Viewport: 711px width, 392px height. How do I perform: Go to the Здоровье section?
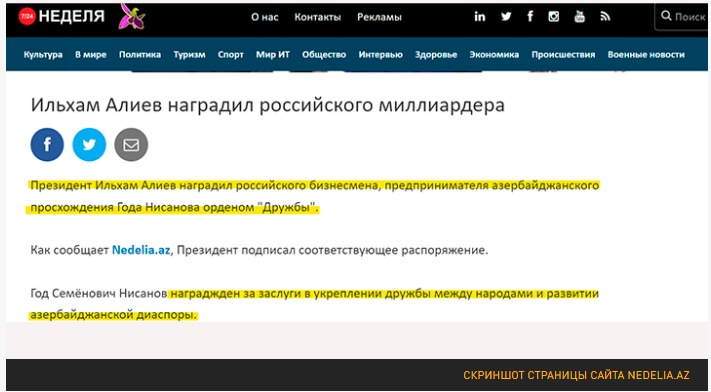point(436,54)
